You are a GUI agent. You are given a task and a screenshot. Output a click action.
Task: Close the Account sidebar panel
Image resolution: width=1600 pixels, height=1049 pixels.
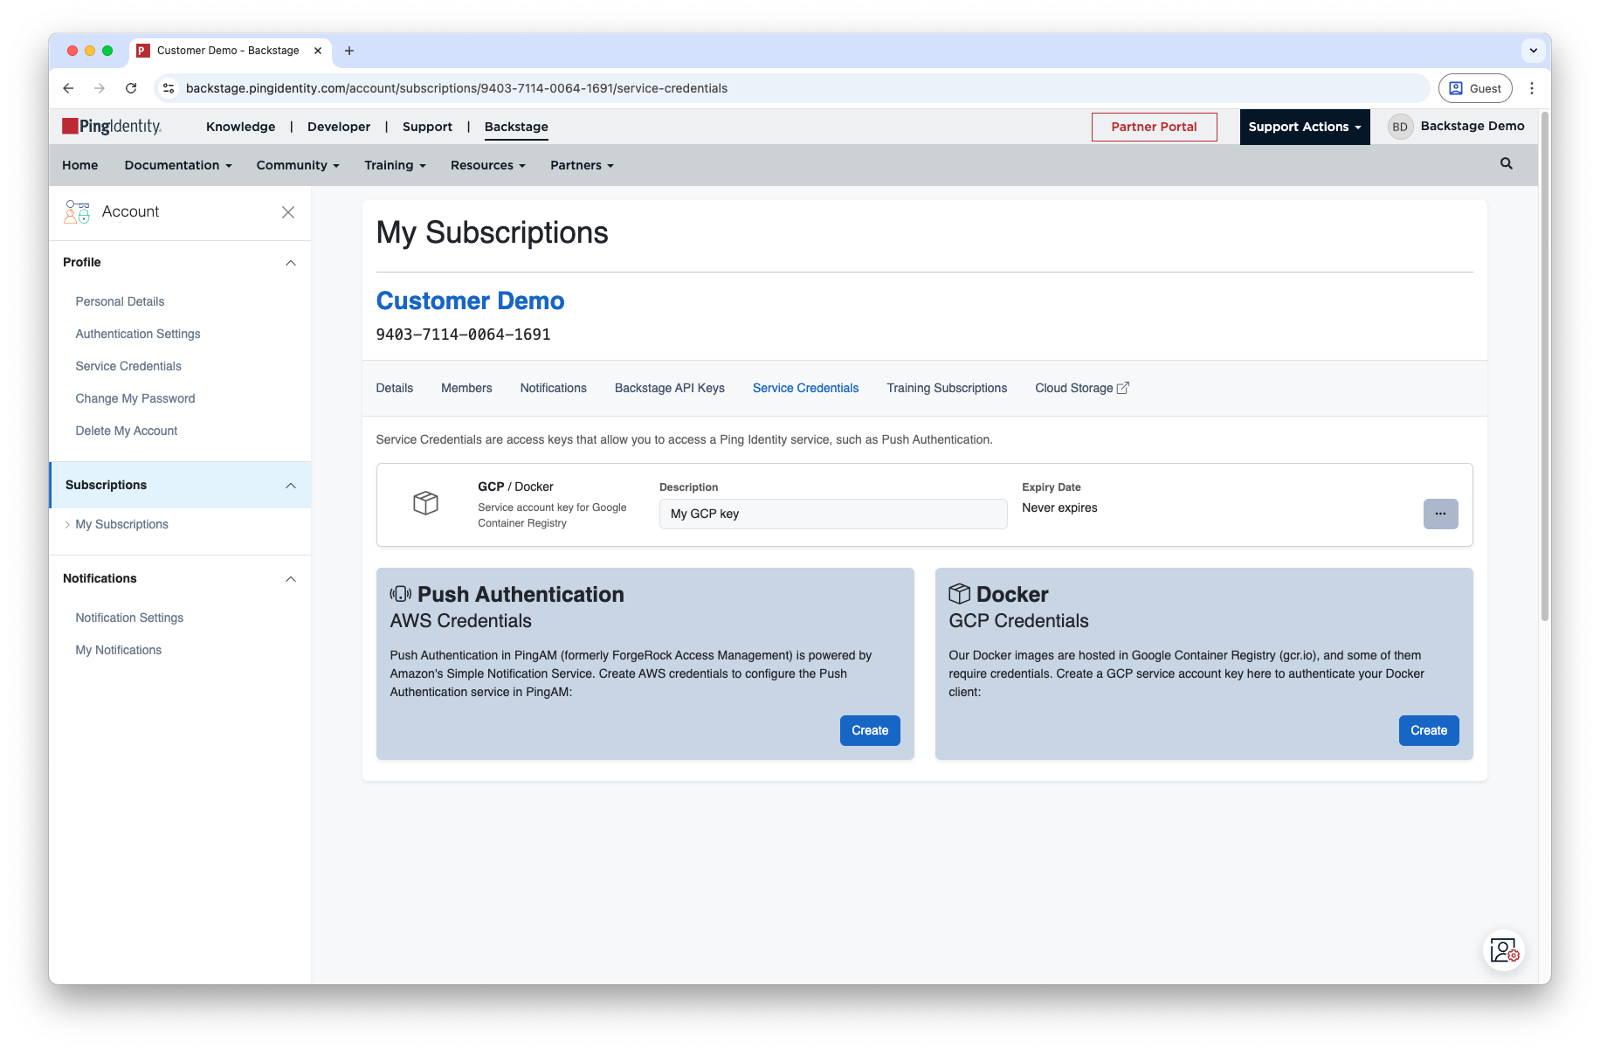point(288,212)
